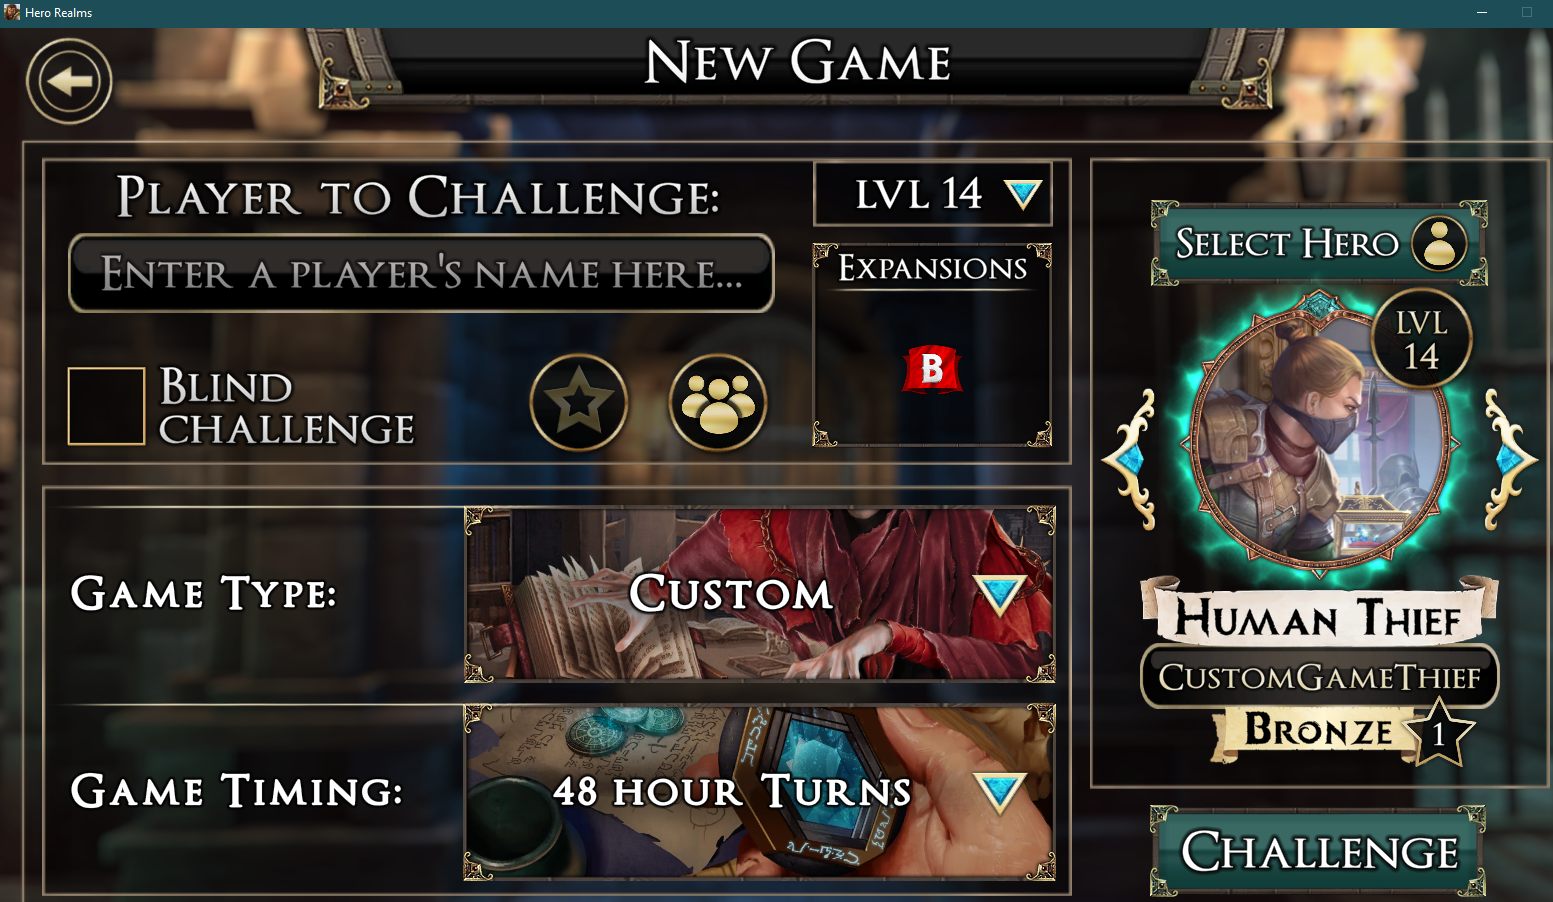Viewport: 1553px width, 902px height.
Task: Click the Select Hero button
Action: (1319, 243)
